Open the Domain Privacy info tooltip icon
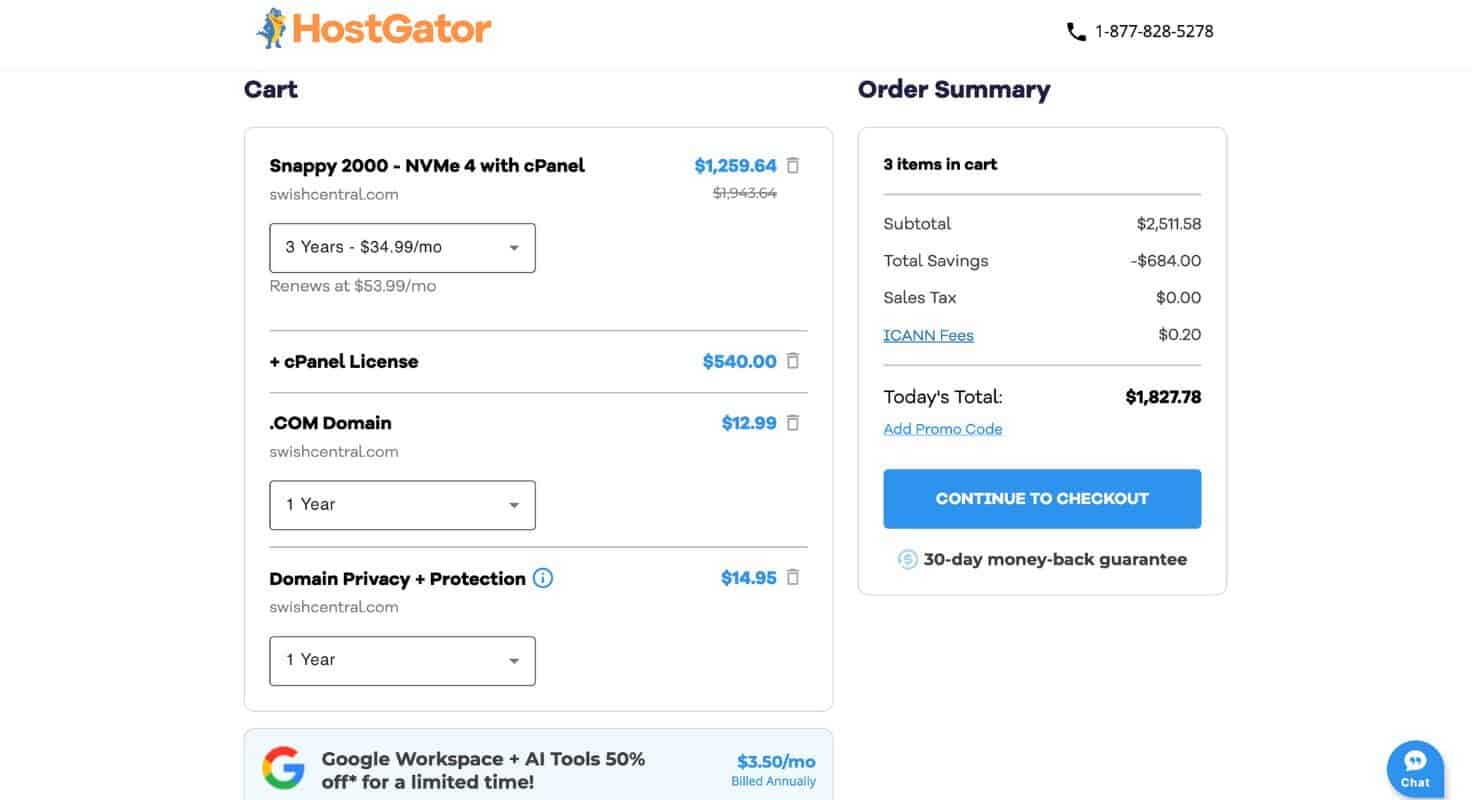Screen dimensions: 1472x800 click(542, 578)
